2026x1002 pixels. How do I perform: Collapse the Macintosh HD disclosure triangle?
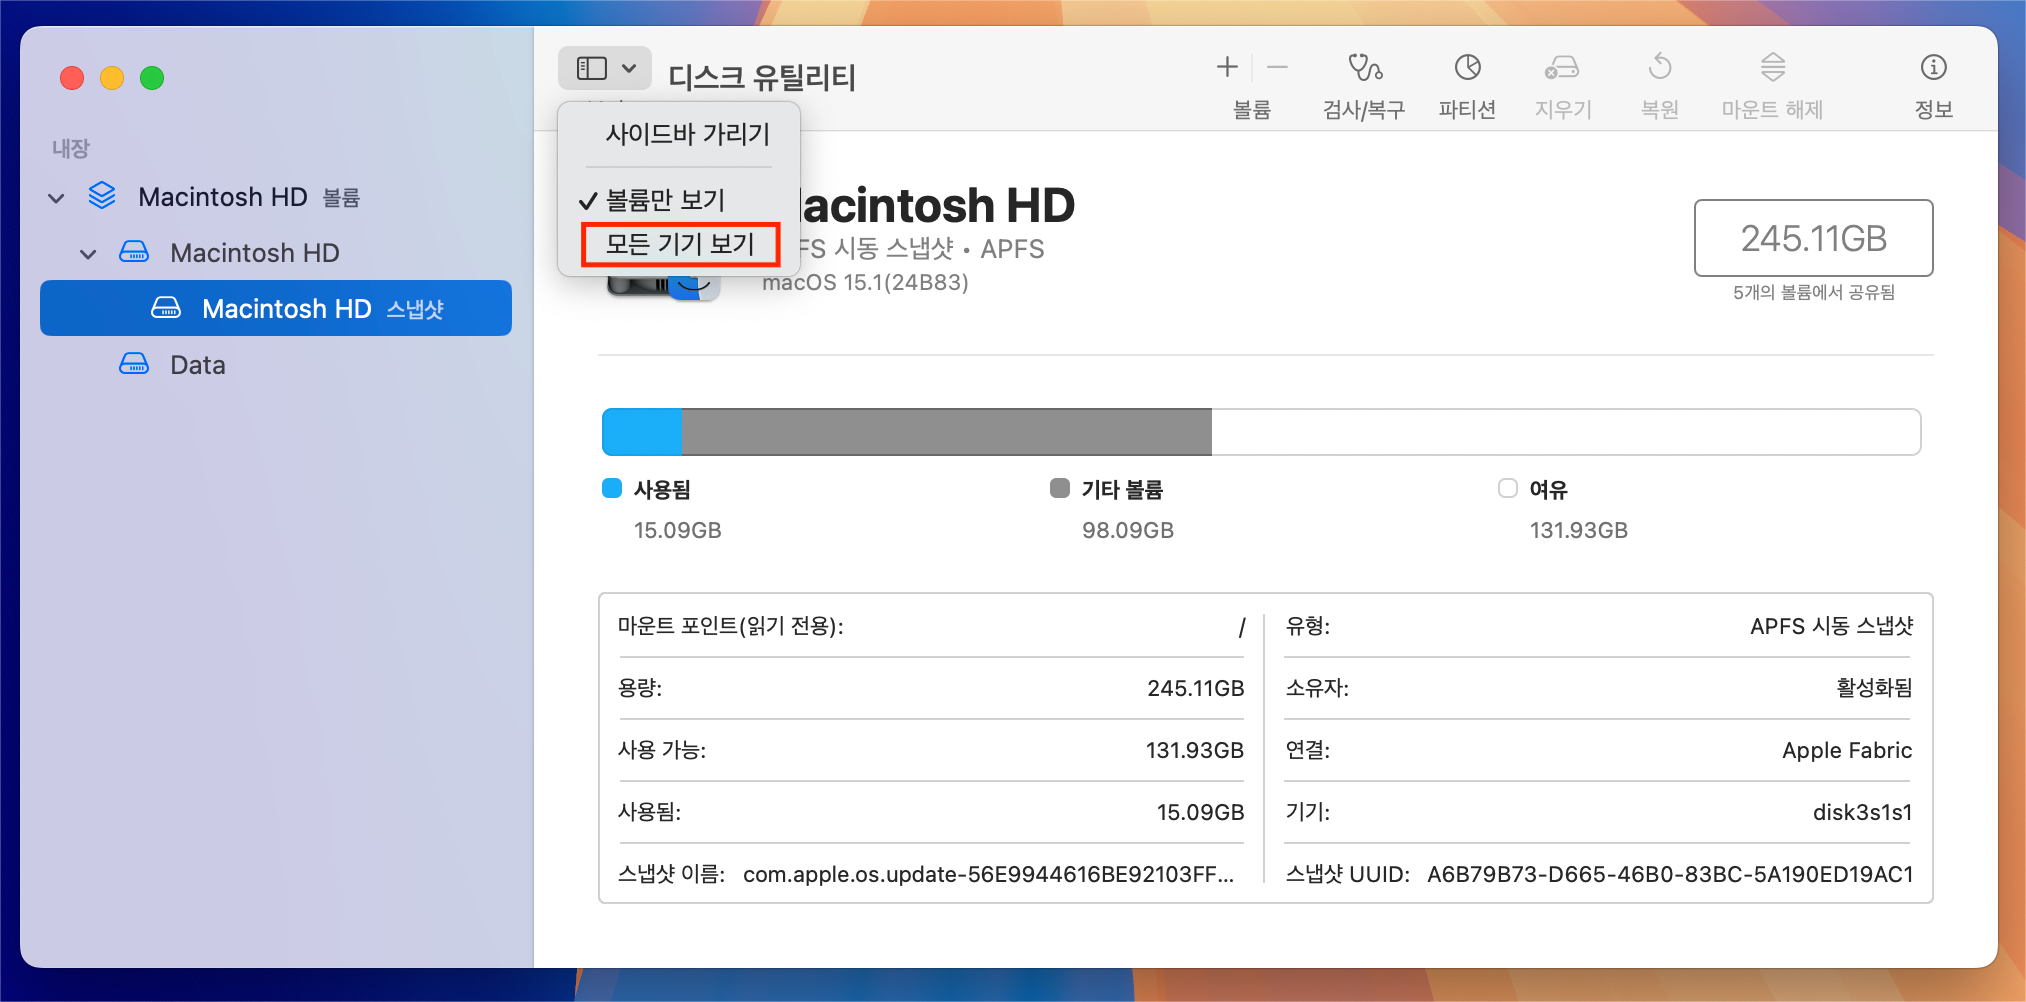88,253
